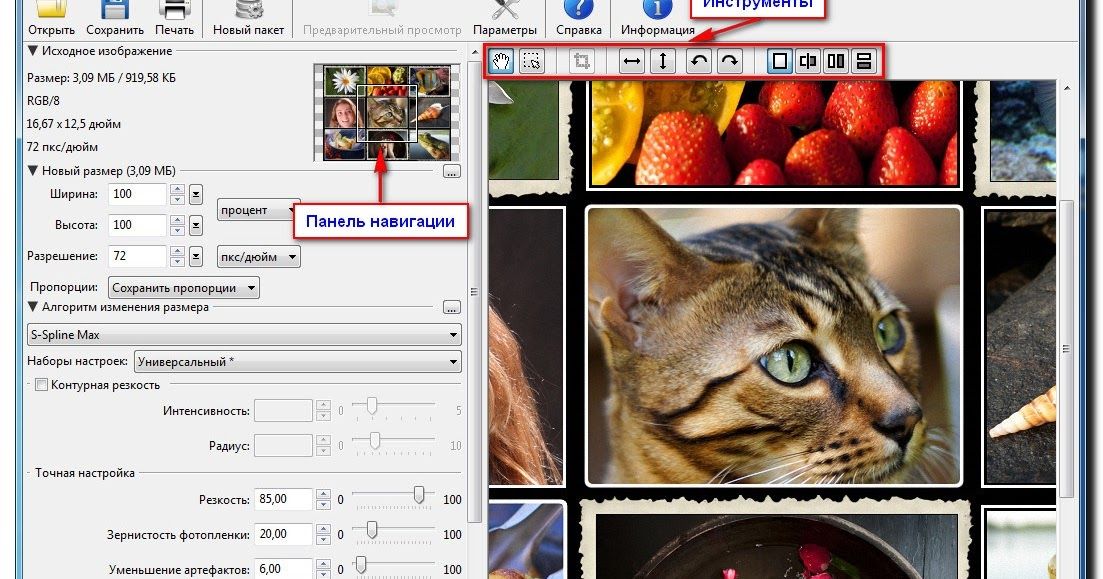Click the Зернистость фотопленки slider handle
The image size is (1103, 579).
(371, 530)
